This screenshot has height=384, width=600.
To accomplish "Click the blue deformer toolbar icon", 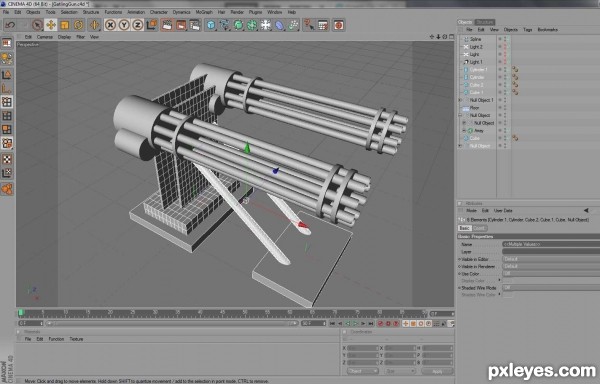I will tap(280, 25).
